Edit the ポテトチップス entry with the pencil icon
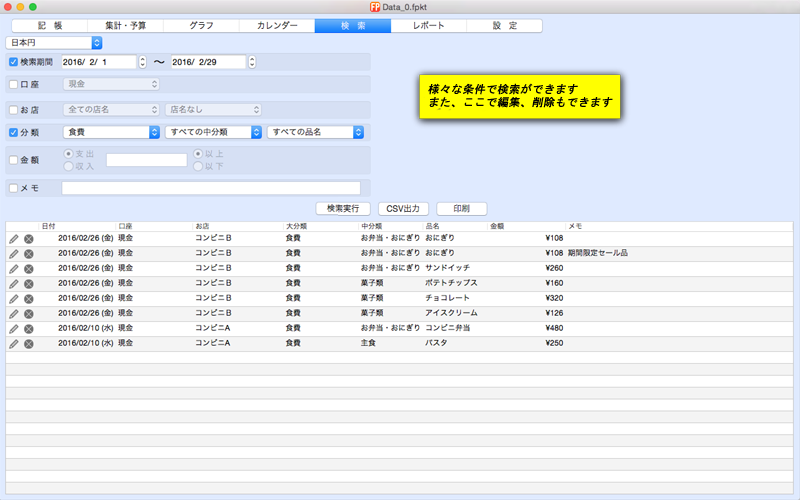This screenshot has width=800, height=500. point(14,283)
